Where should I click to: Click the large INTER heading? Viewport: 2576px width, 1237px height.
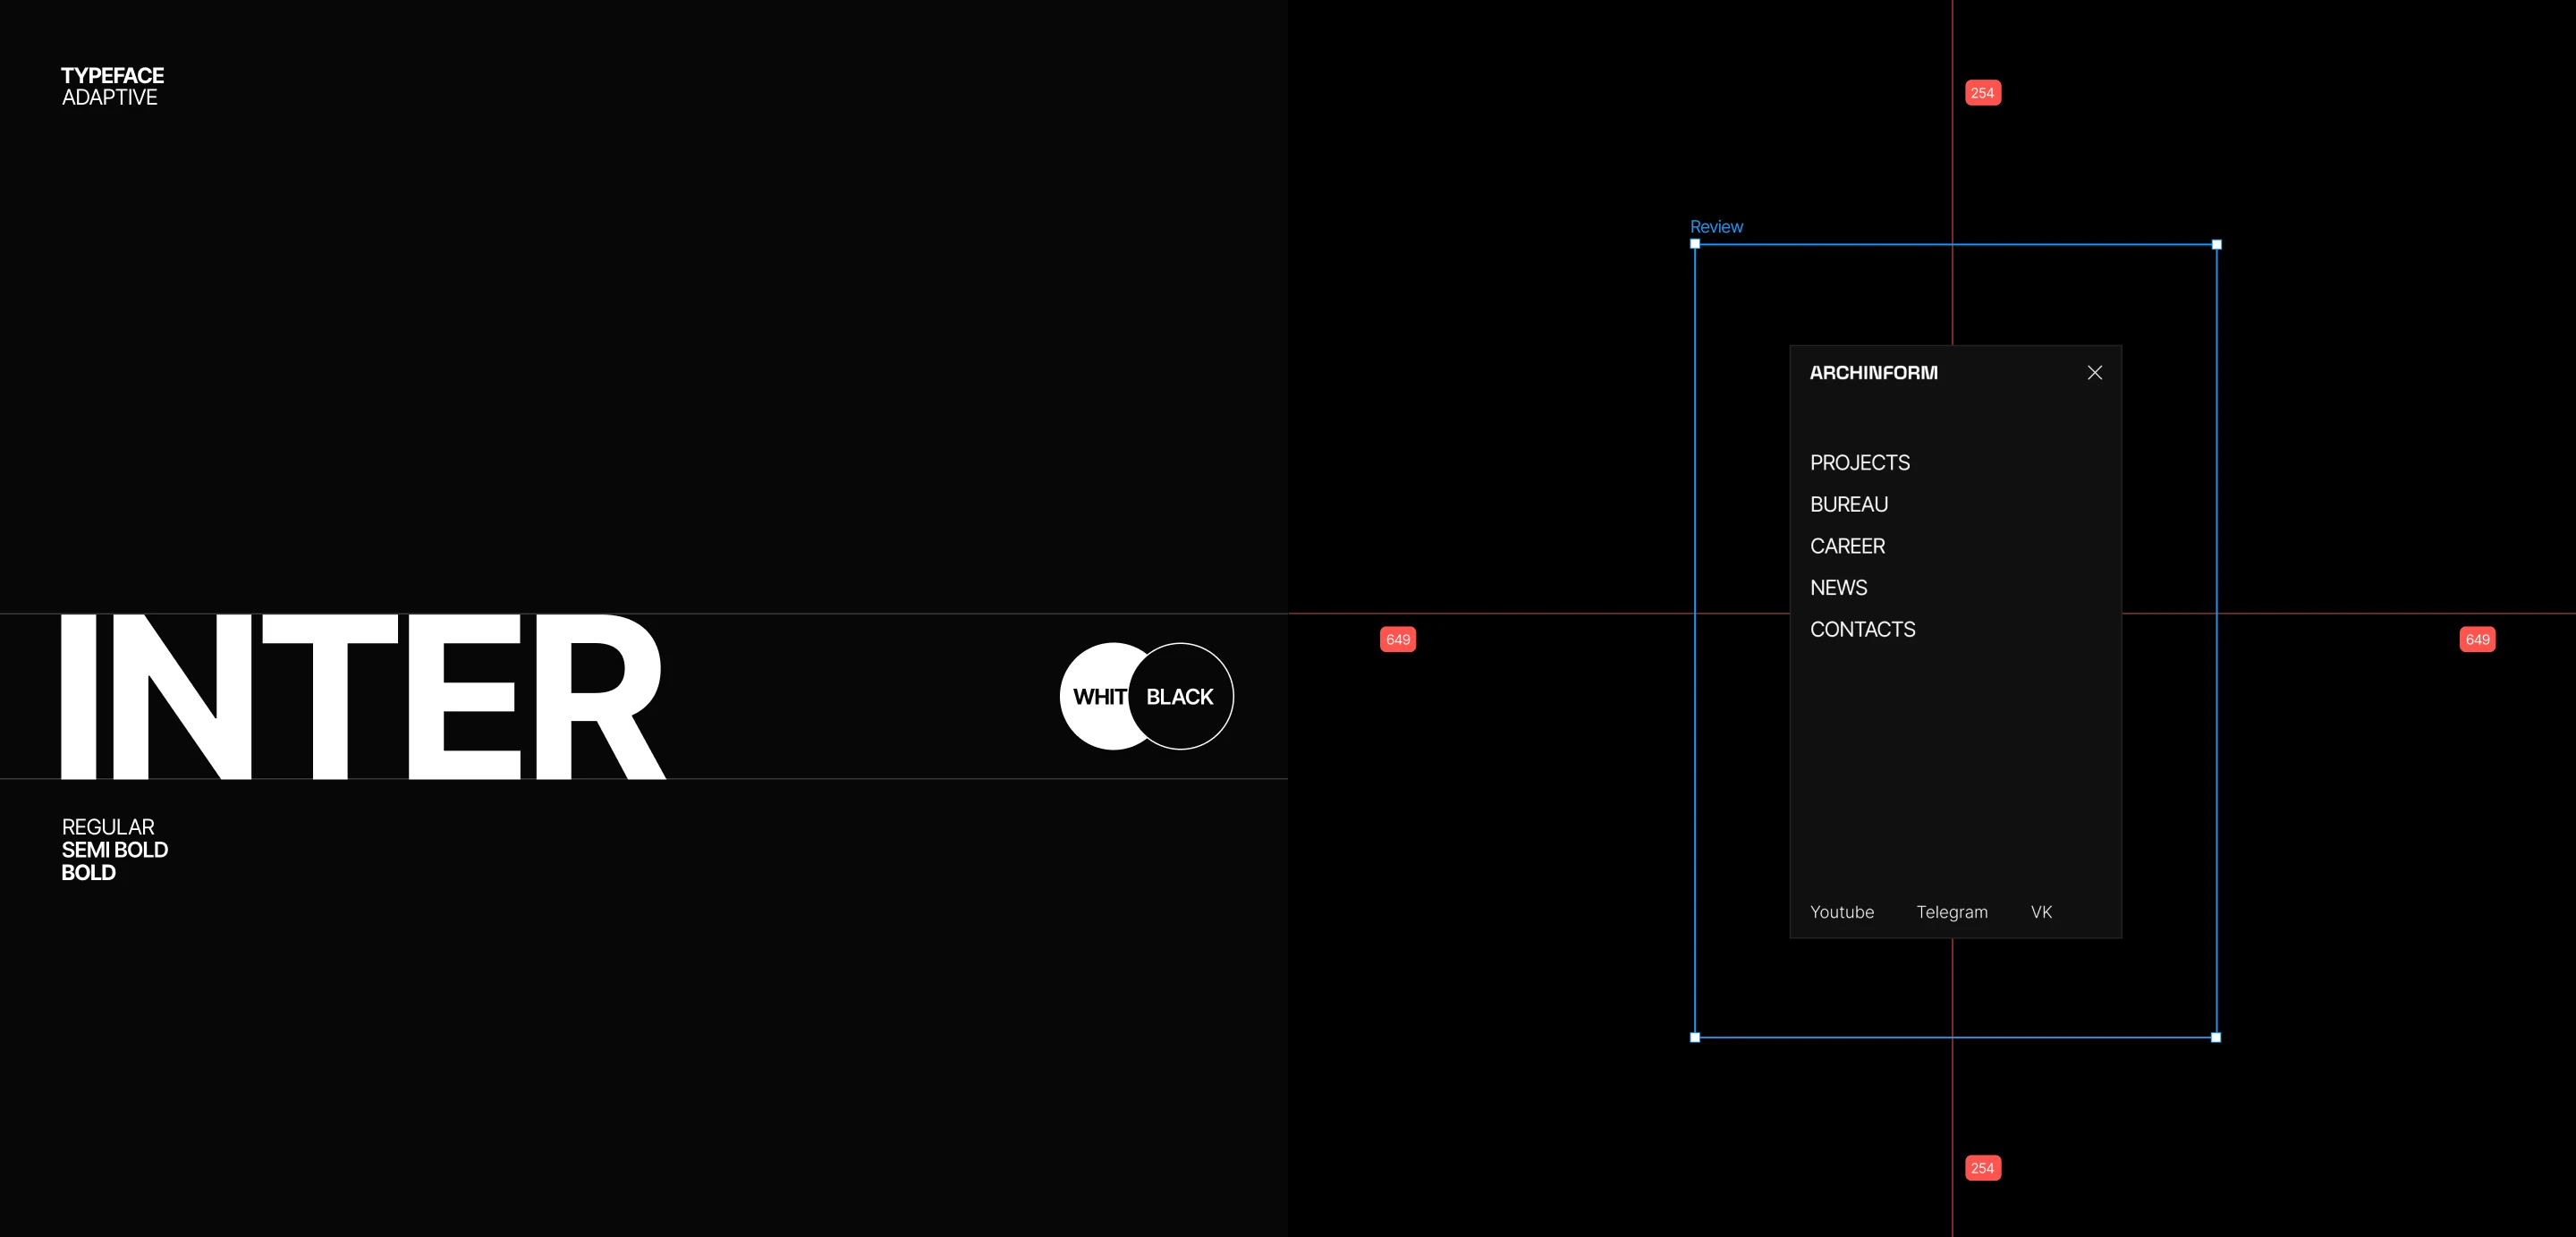pos(363,697)
